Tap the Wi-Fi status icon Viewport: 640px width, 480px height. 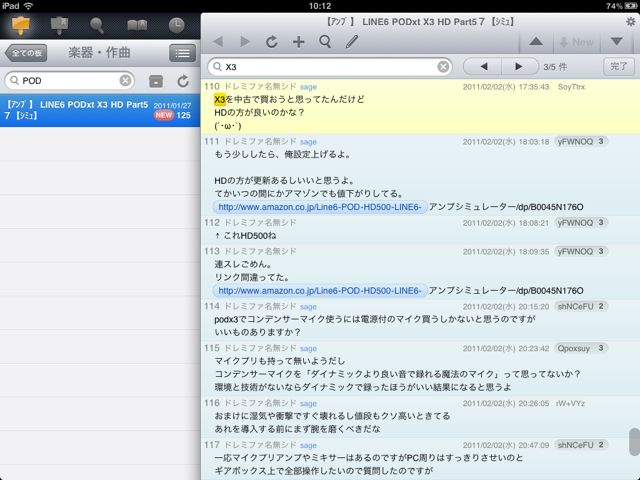click(28, 6)
